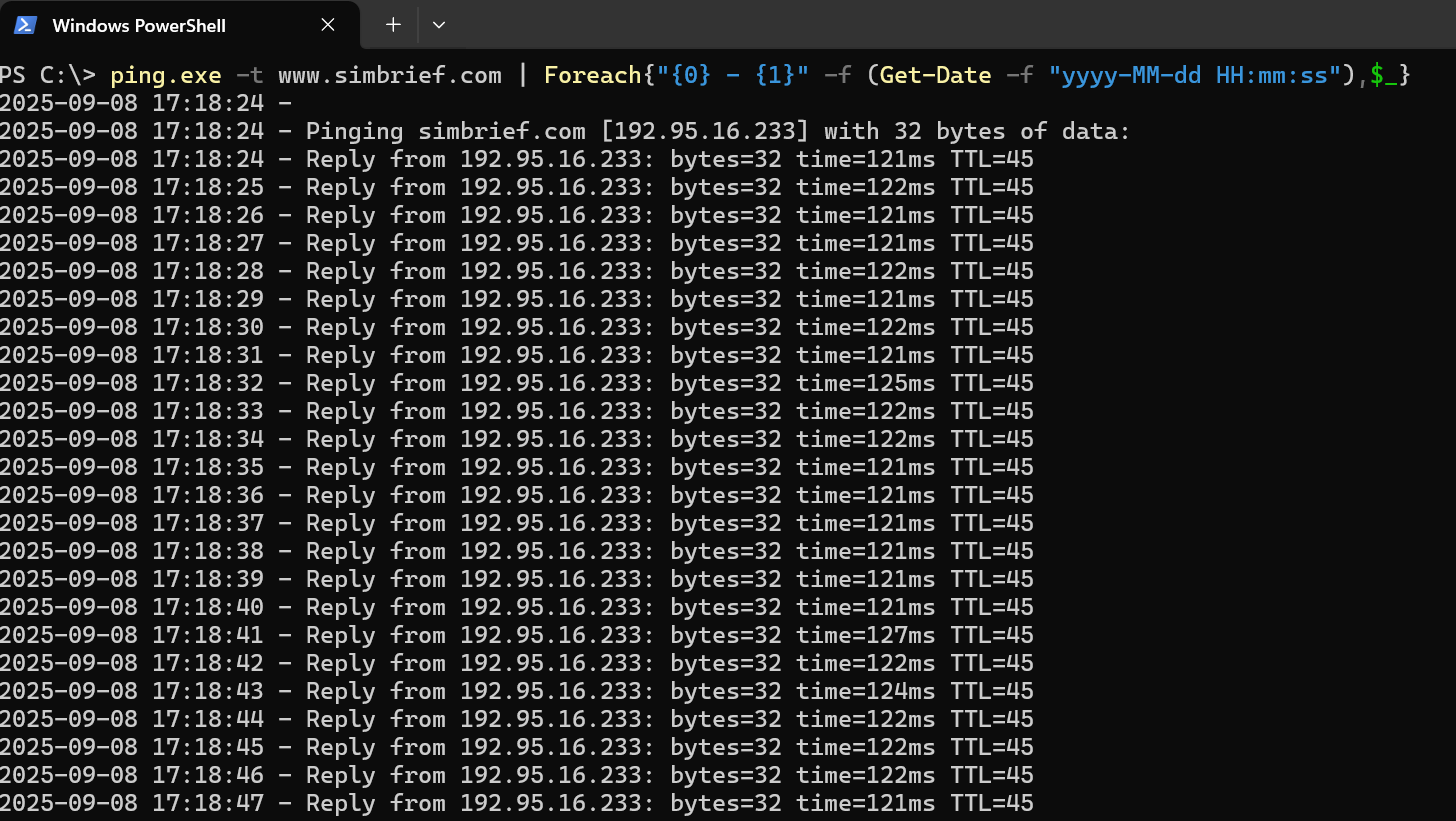Click the reply line stamped 17:18:44

click(x=517, y=719)
